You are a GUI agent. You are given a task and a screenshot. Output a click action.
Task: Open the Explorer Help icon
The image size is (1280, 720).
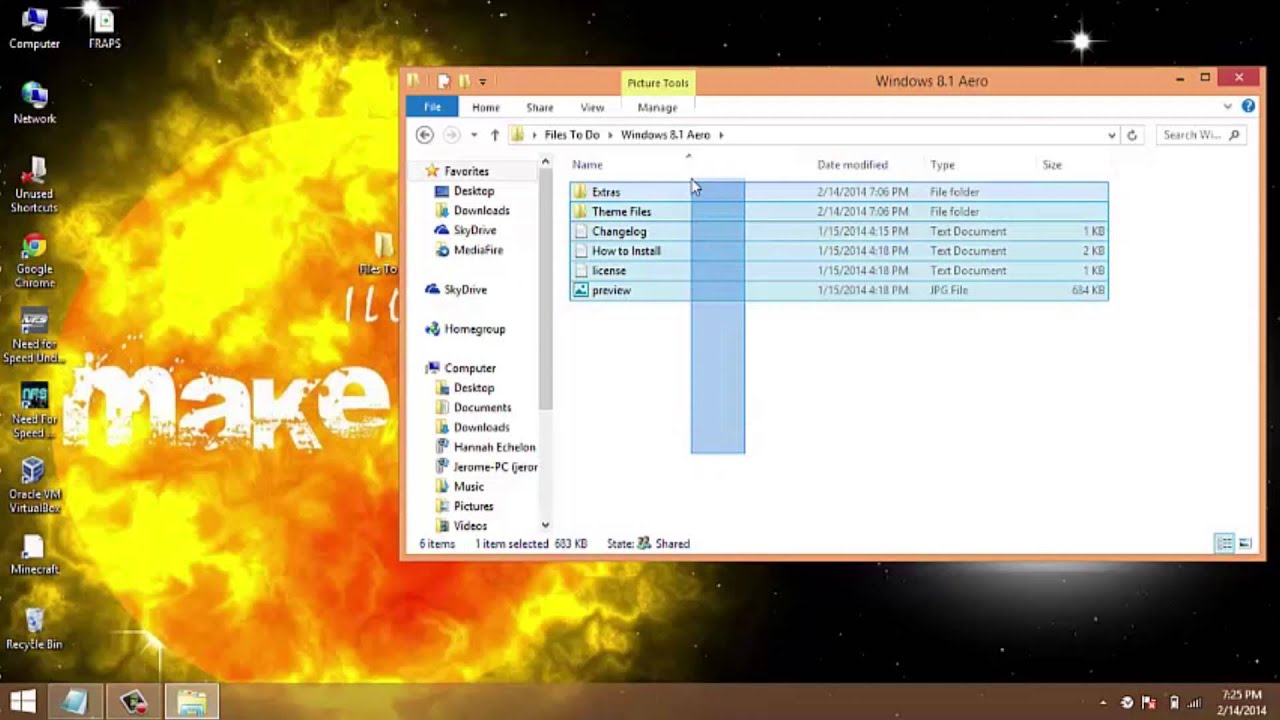[x=1248, y=106]
